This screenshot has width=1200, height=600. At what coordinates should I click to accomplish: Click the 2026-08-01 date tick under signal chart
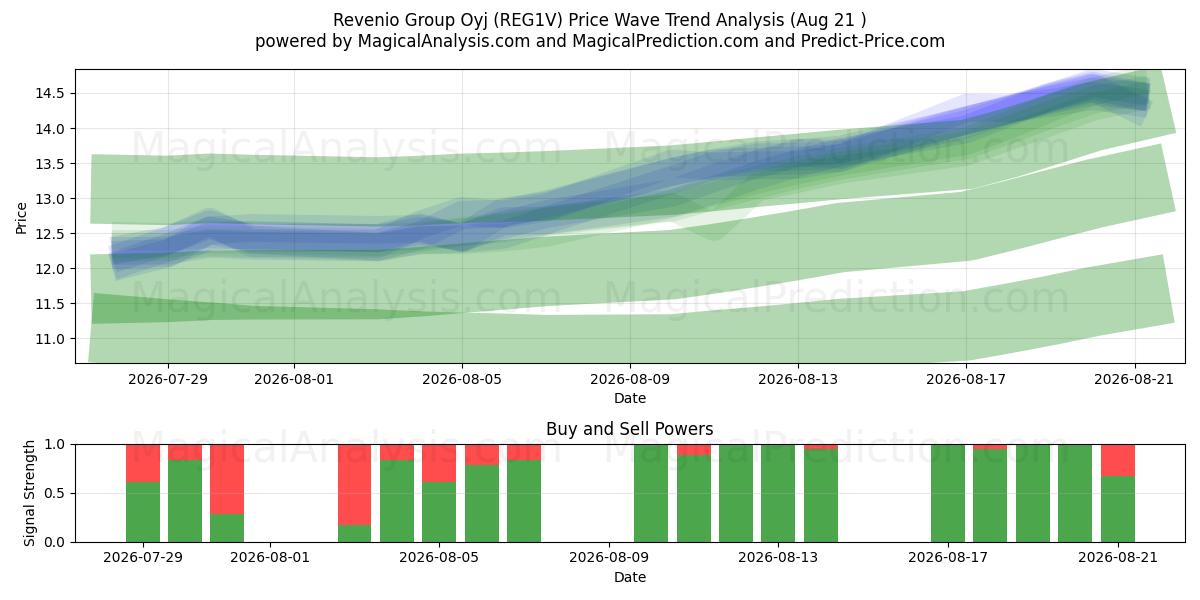270,557
